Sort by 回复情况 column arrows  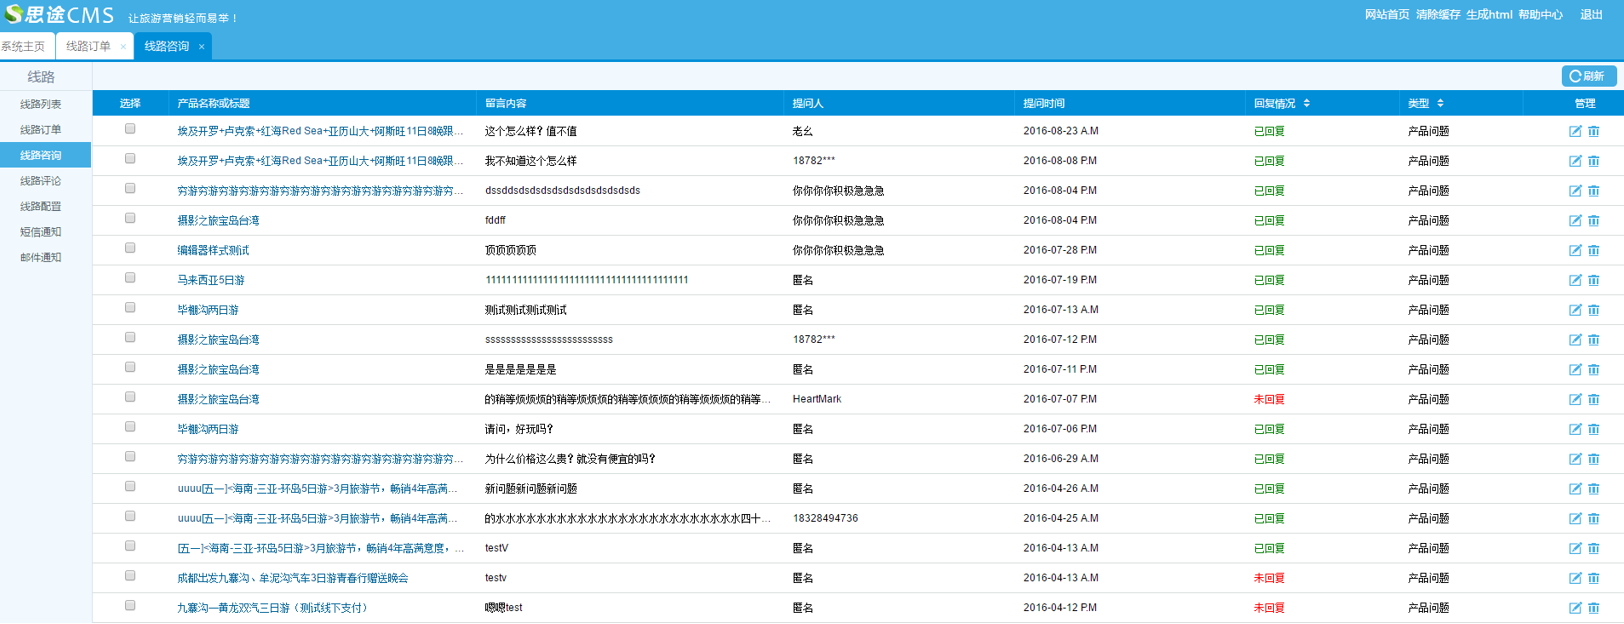1306,103
